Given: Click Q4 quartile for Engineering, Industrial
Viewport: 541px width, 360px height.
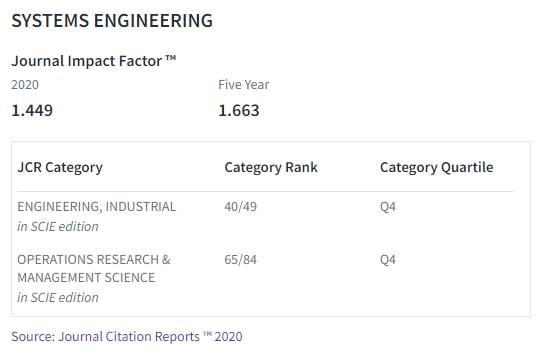Looking at the screenshot, I should click(x=388, y=207).
